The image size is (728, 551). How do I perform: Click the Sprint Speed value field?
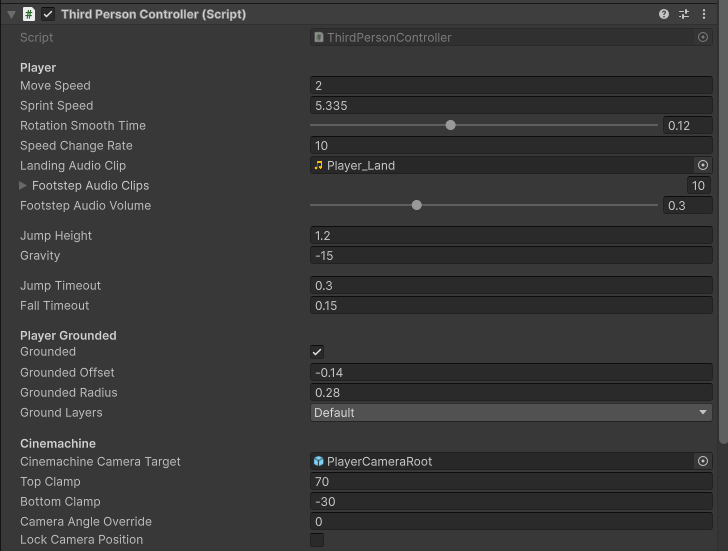pyautogui.click(x=511, y=105)
